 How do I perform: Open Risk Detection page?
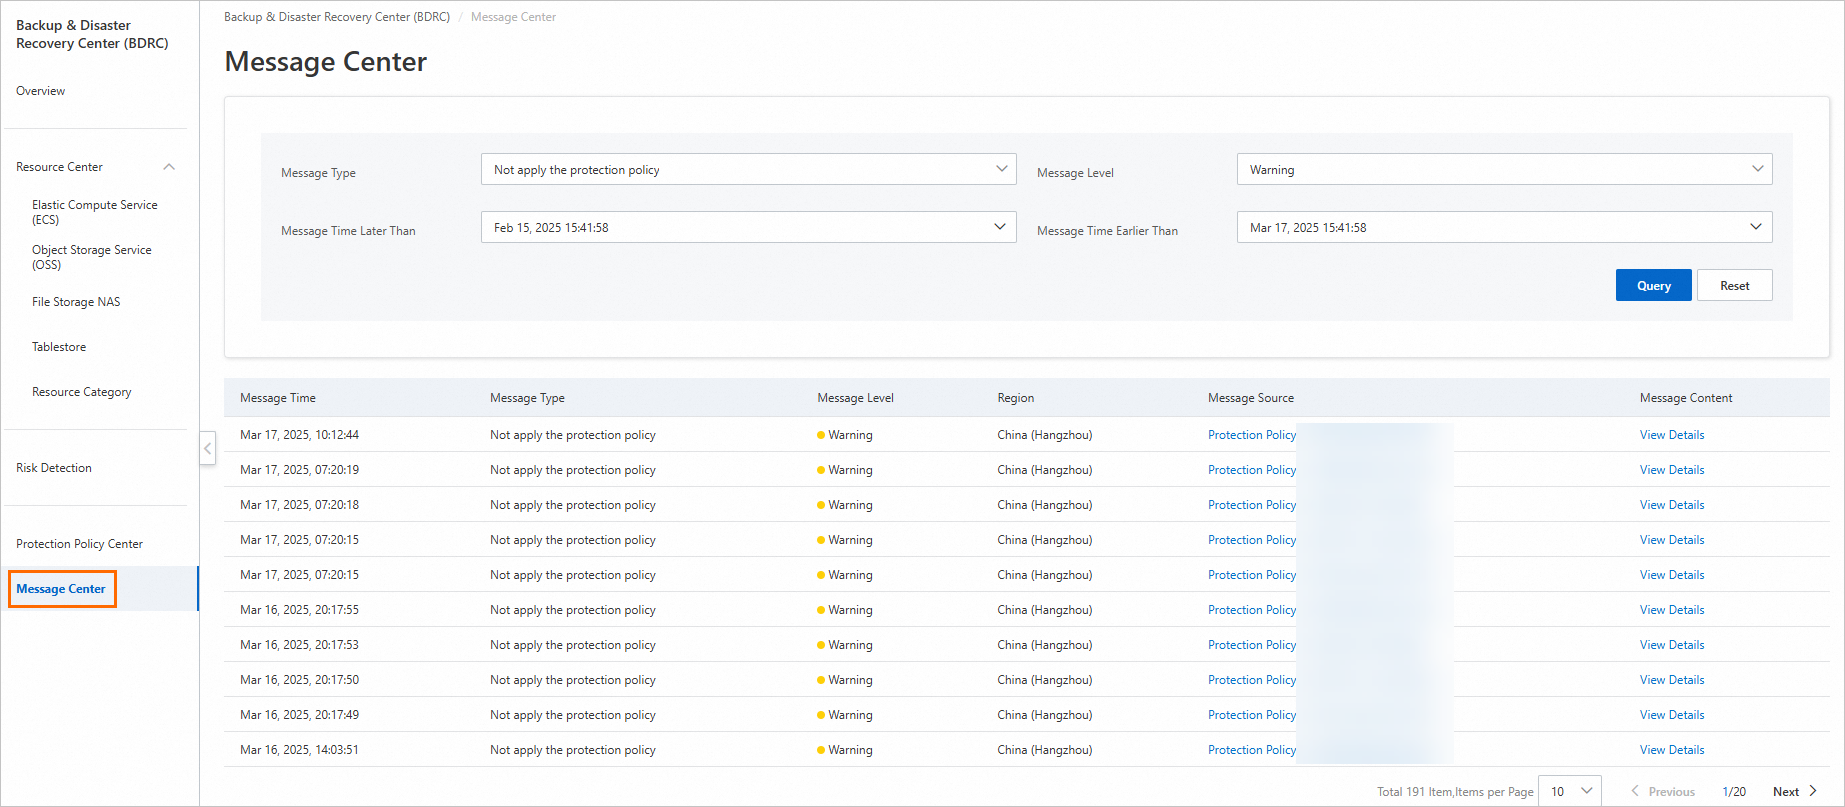(54, 468)
